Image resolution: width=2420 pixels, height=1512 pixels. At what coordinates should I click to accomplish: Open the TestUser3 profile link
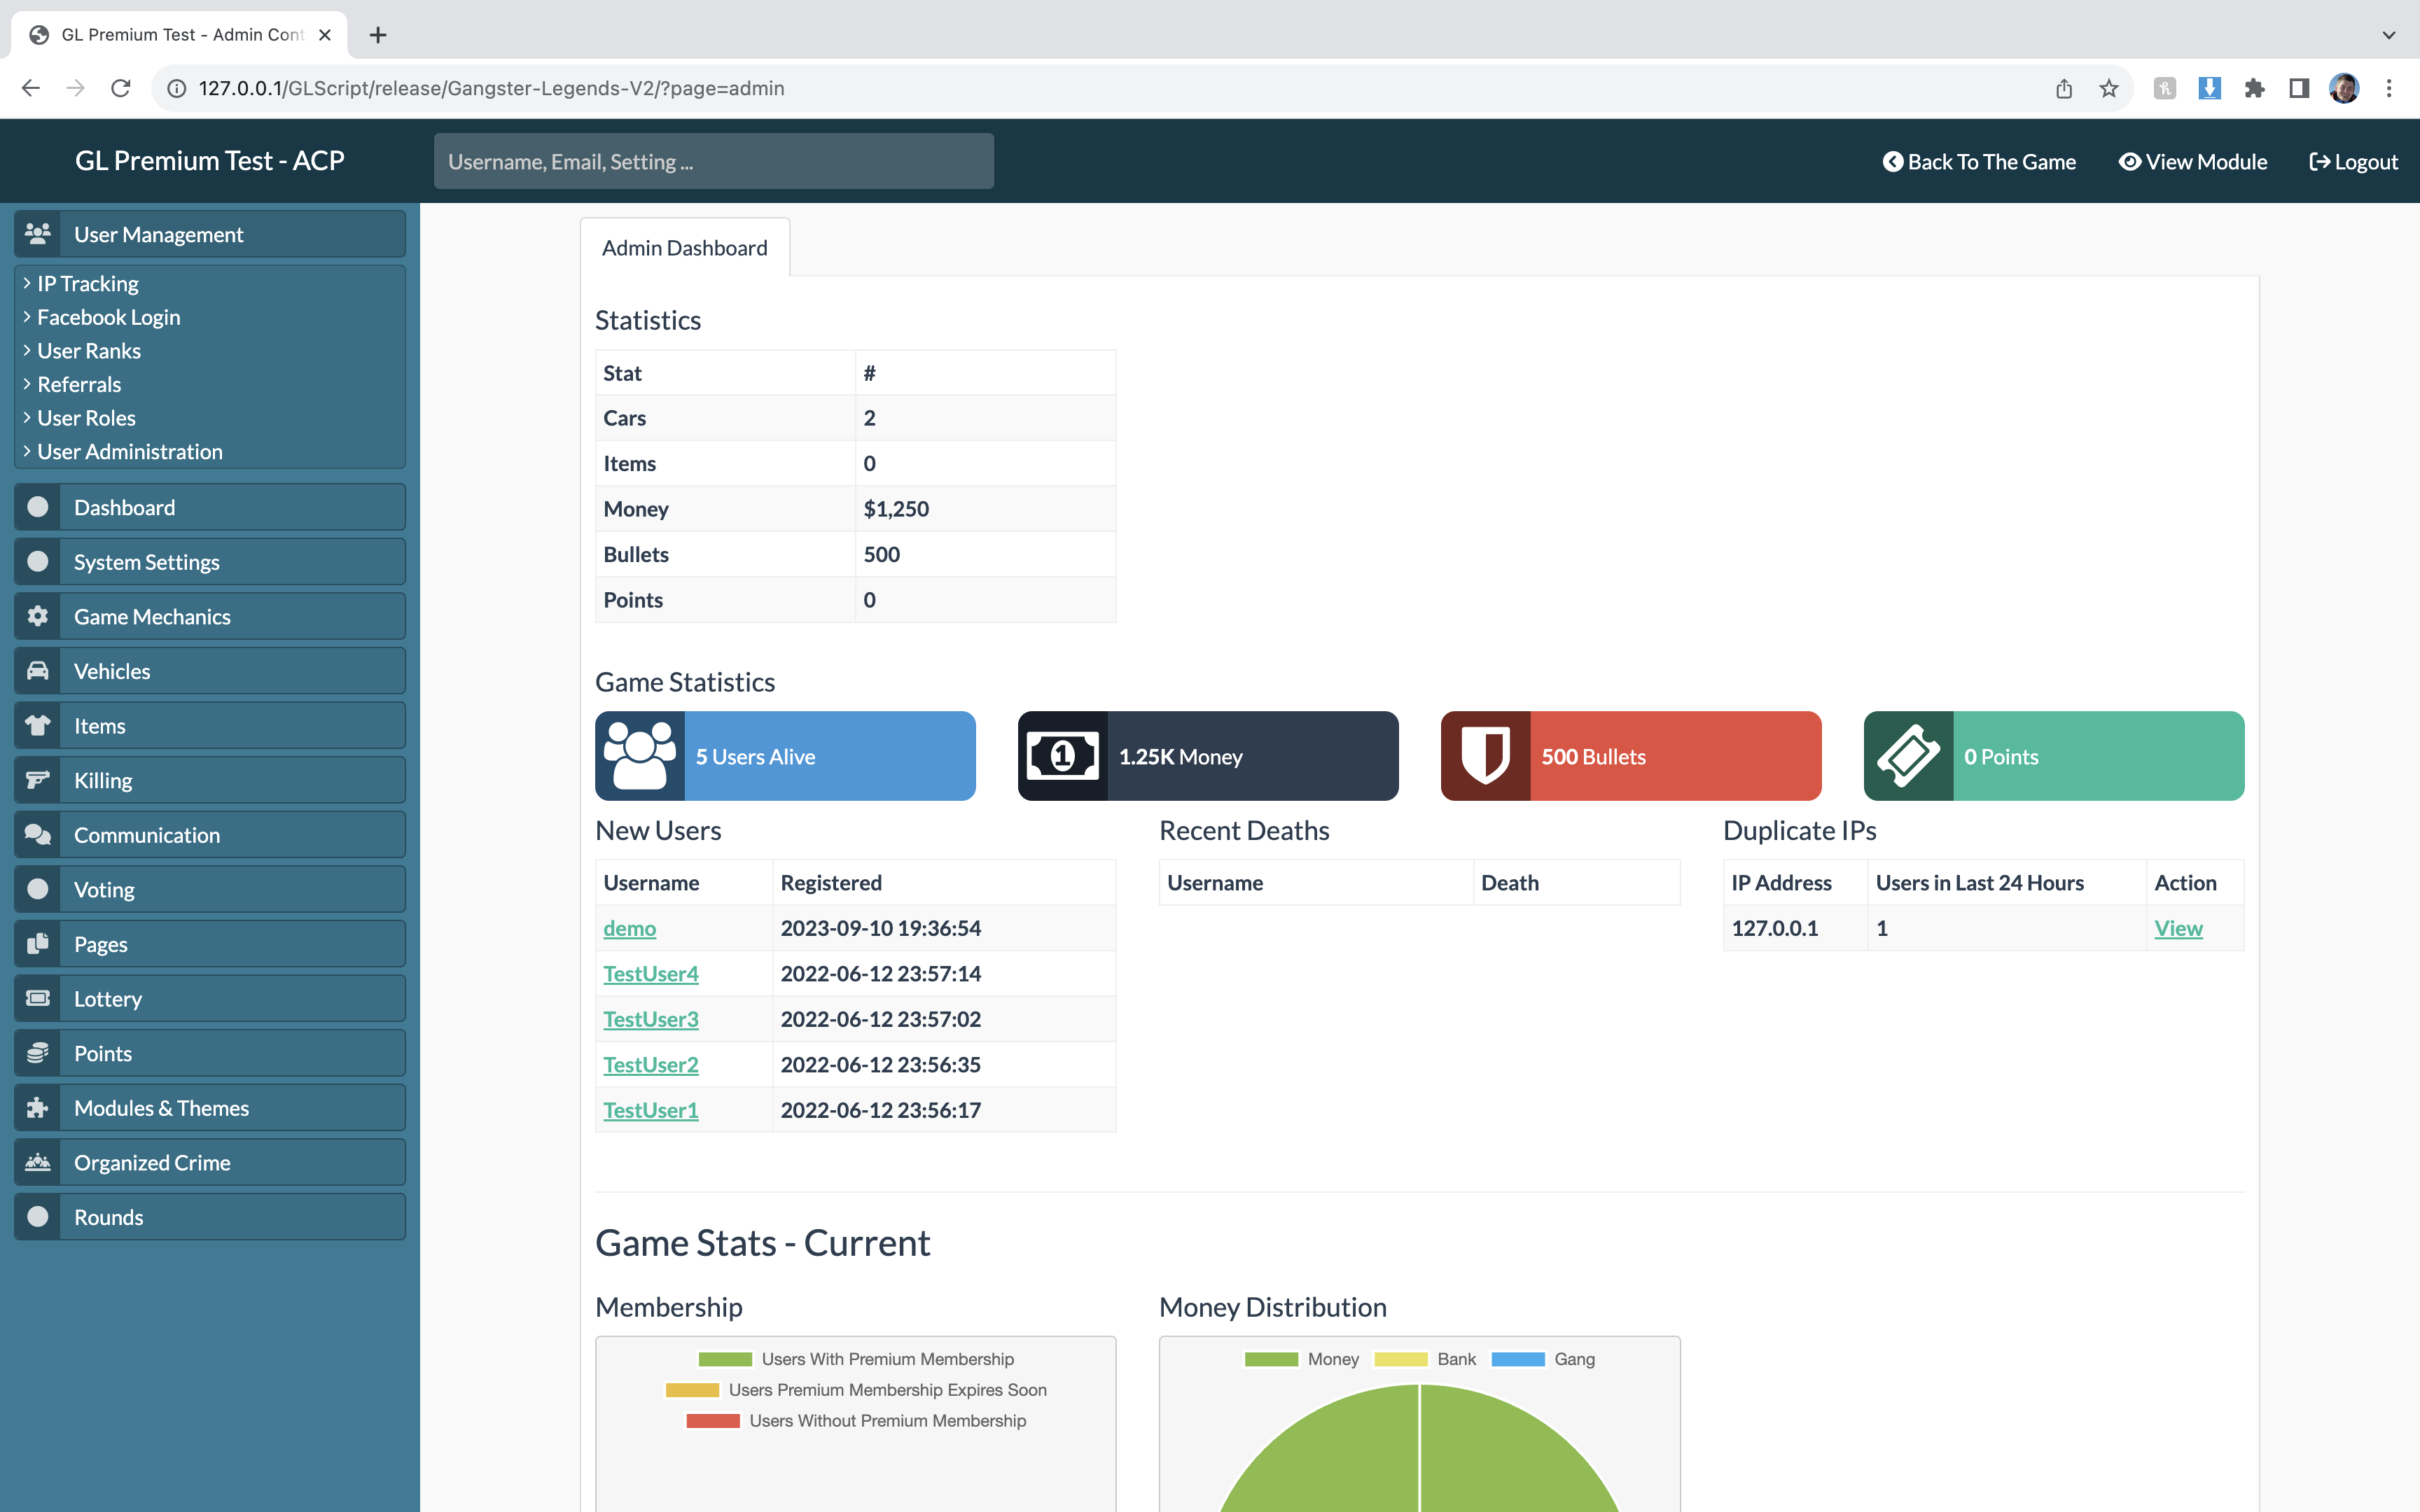(651, 1019)
